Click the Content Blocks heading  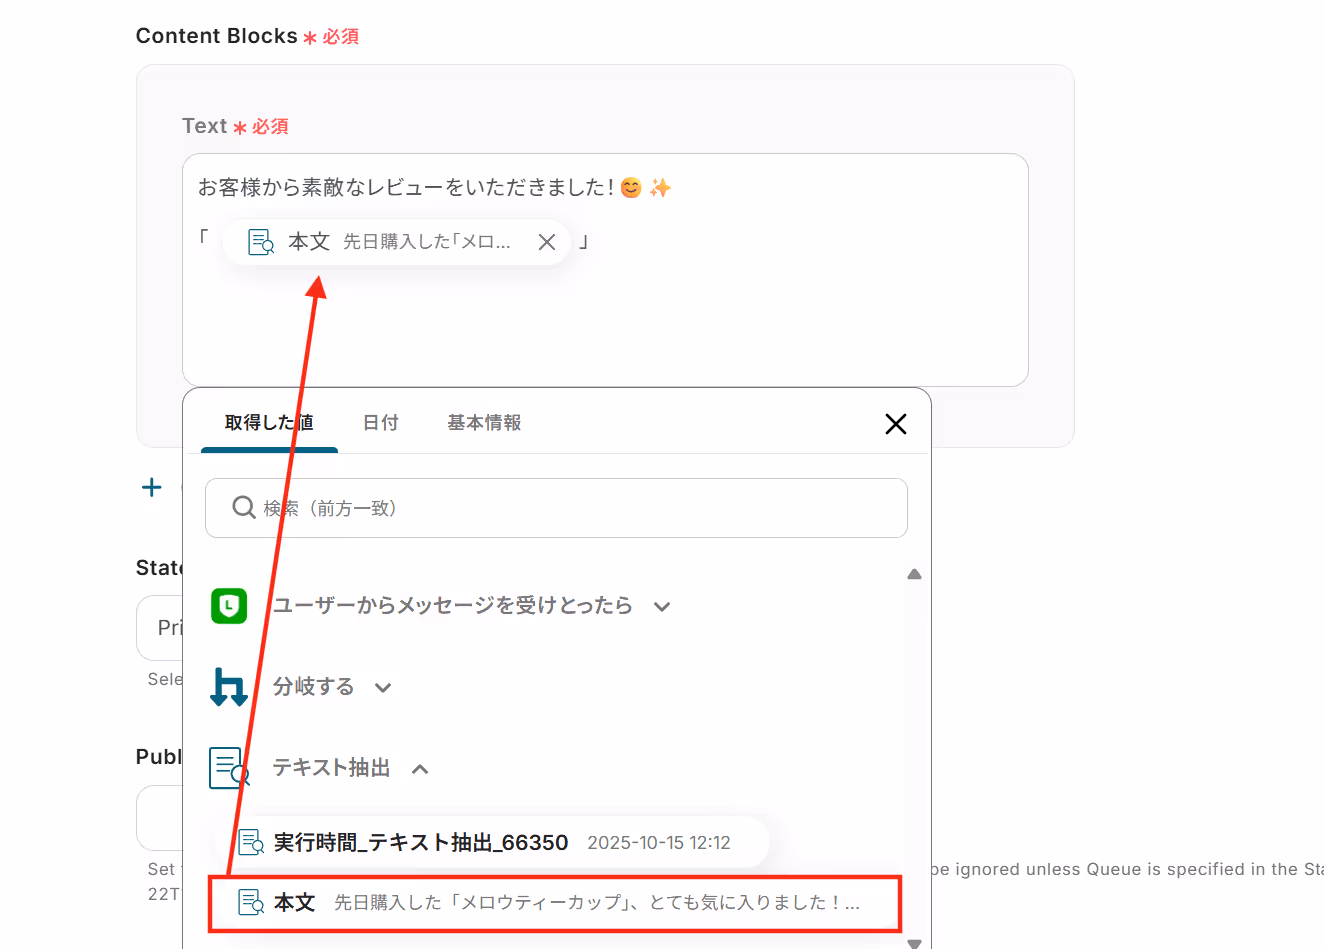click(x=217, y=36)
